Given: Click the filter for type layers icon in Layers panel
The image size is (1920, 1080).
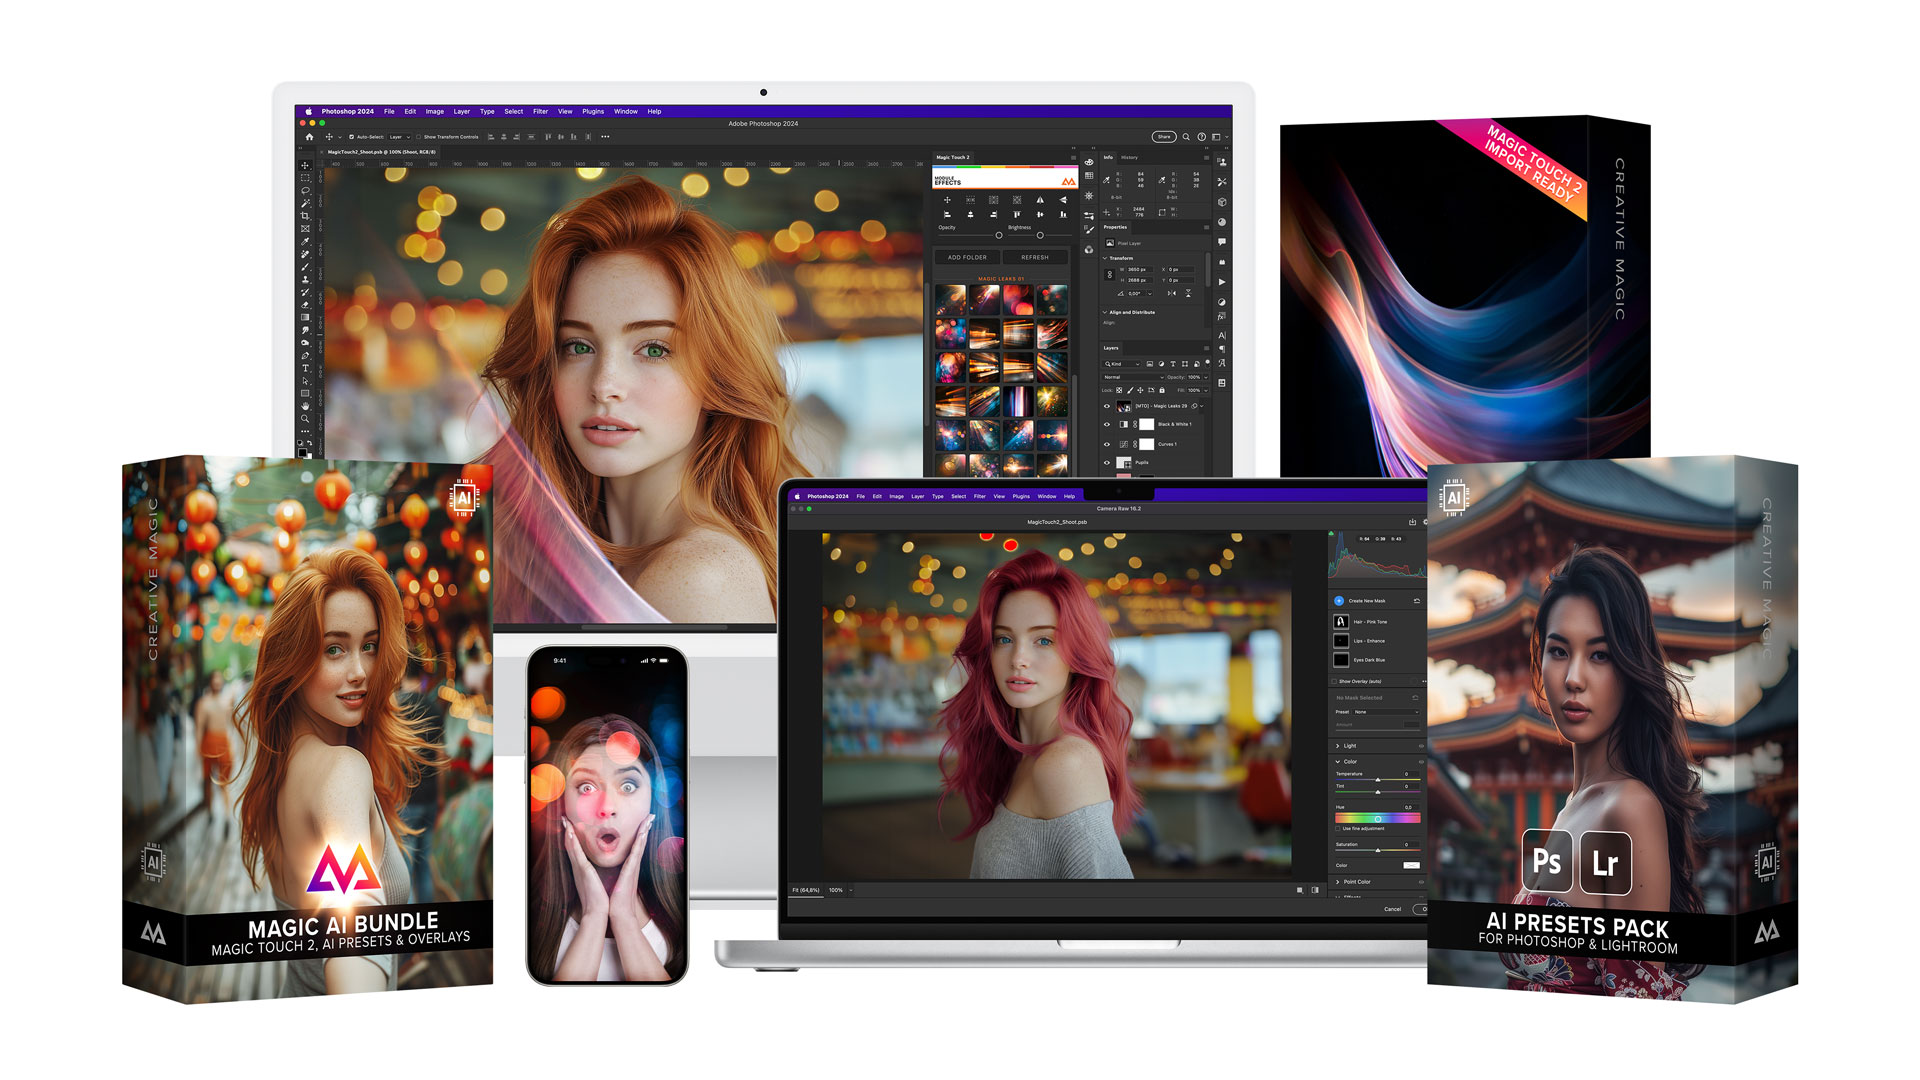Looking at the screenshot, I should coord(1173,363).
